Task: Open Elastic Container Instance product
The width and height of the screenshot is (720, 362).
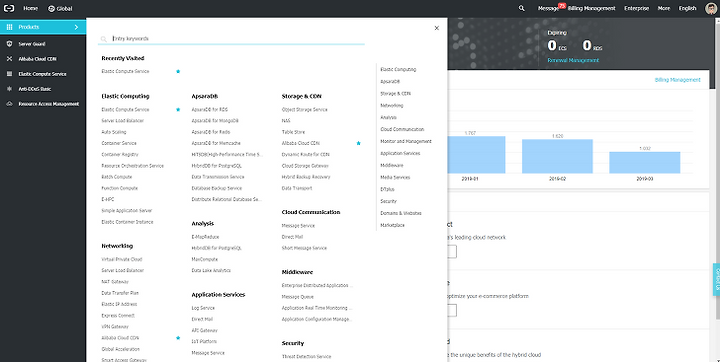Action: click(x=127, y=222)
